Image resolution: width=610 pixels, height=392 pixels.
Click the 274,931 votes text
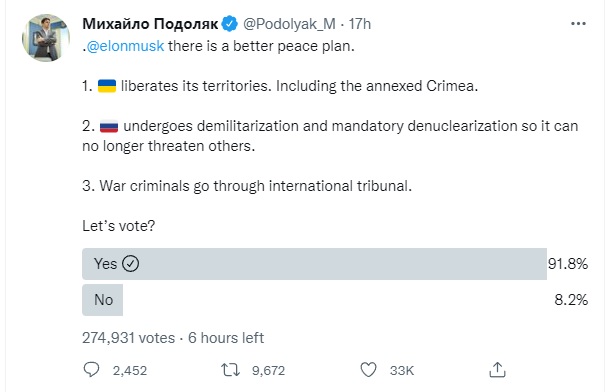click(x=128, y=338)
